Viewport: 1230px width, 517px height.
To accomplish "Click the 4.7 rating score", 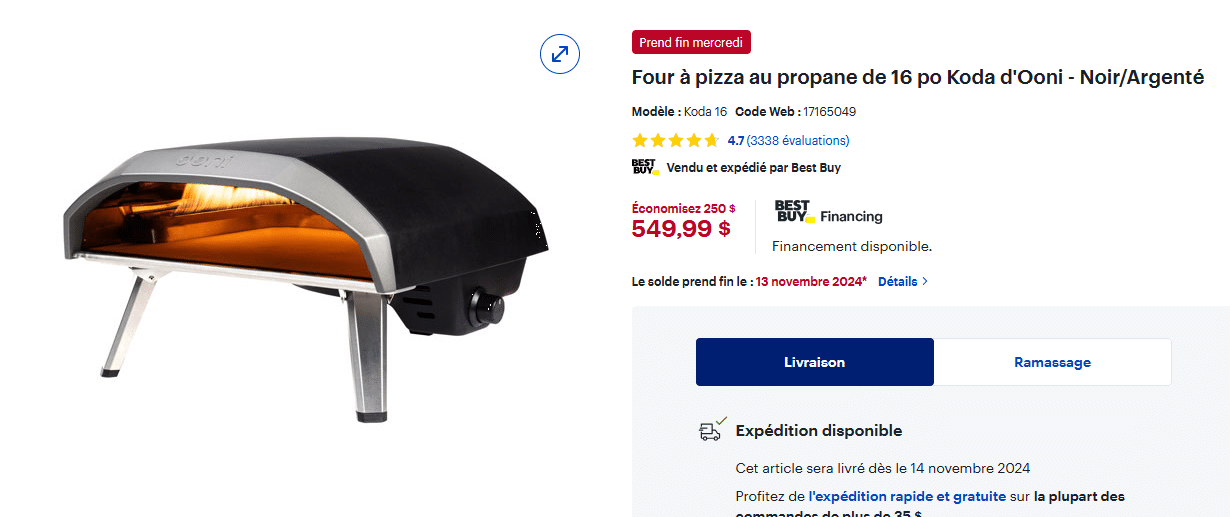I will coord(735,141).
